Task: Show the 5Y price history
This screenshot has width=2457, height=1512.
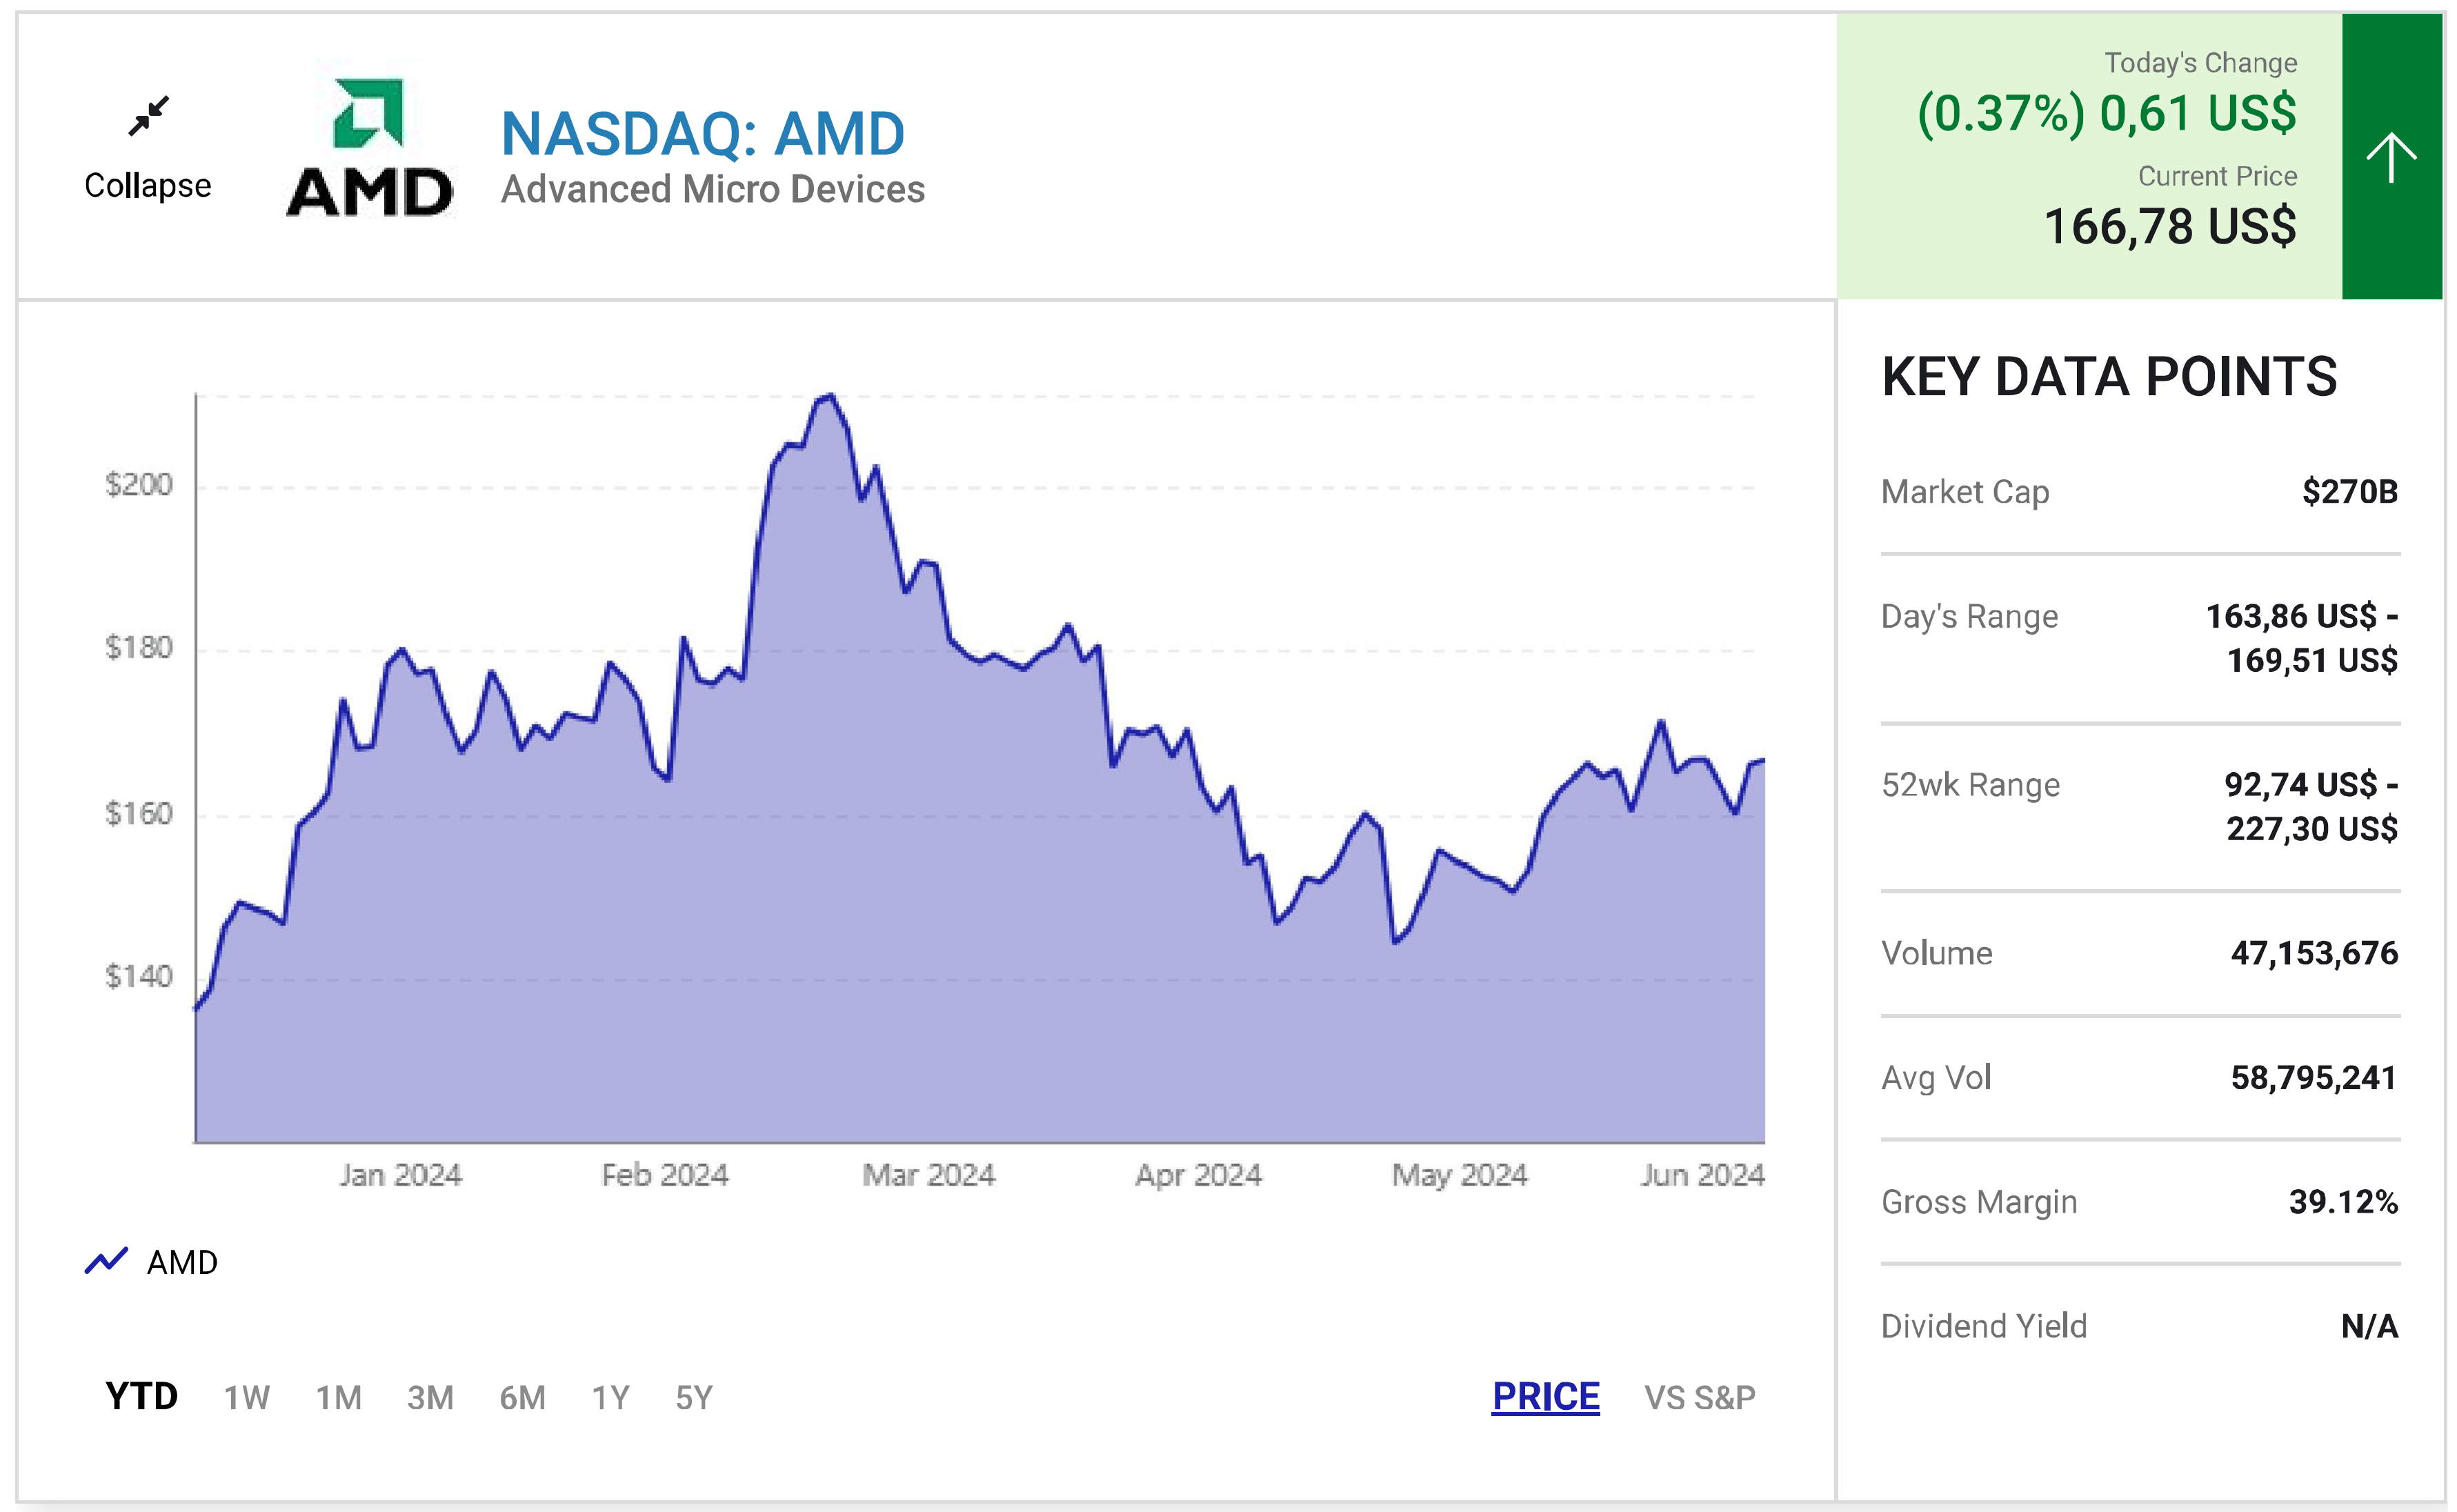Action: pos(693,1397)
